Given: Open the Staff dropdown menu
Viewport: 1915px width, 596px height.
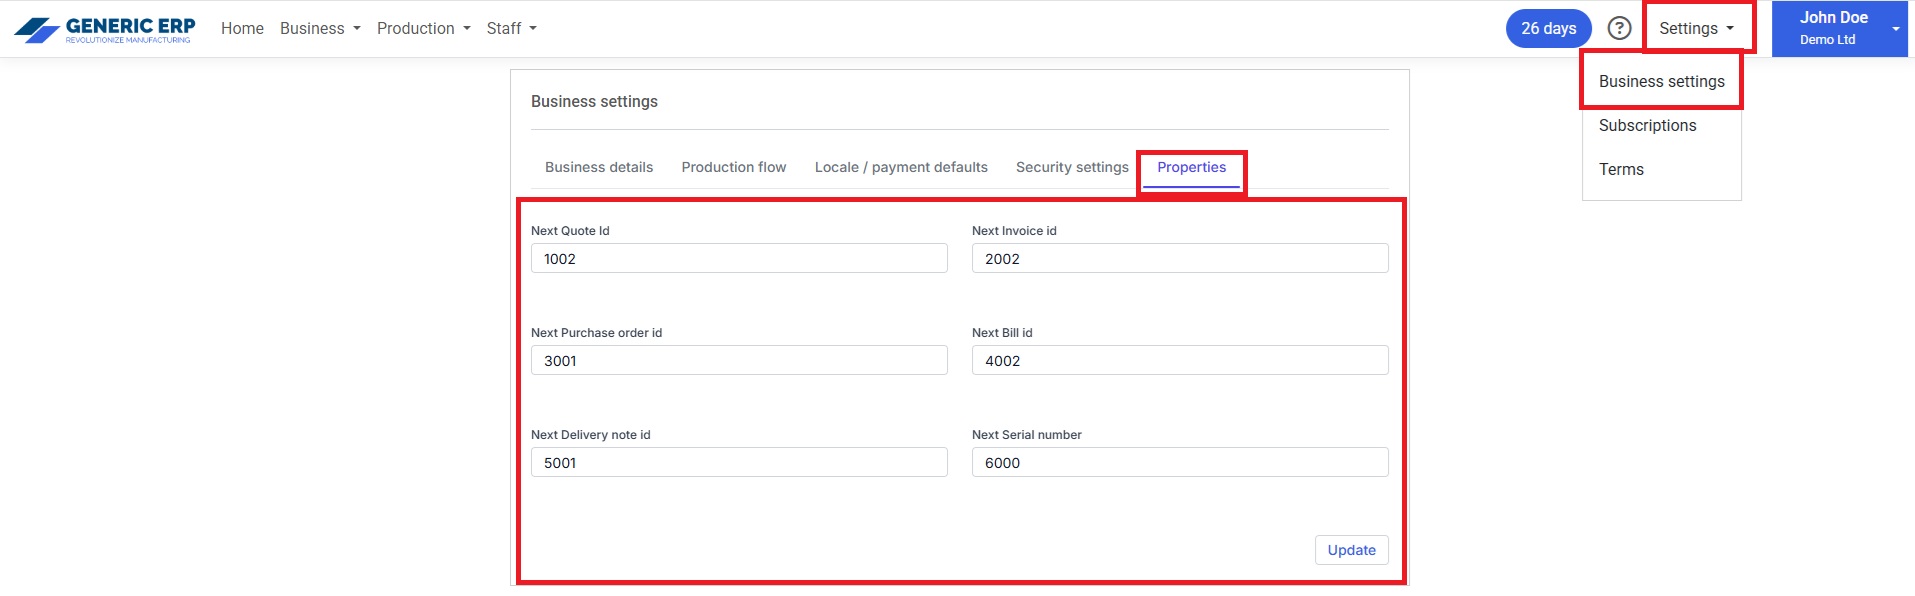Looking at the screenshot, I should click(511, 28).
